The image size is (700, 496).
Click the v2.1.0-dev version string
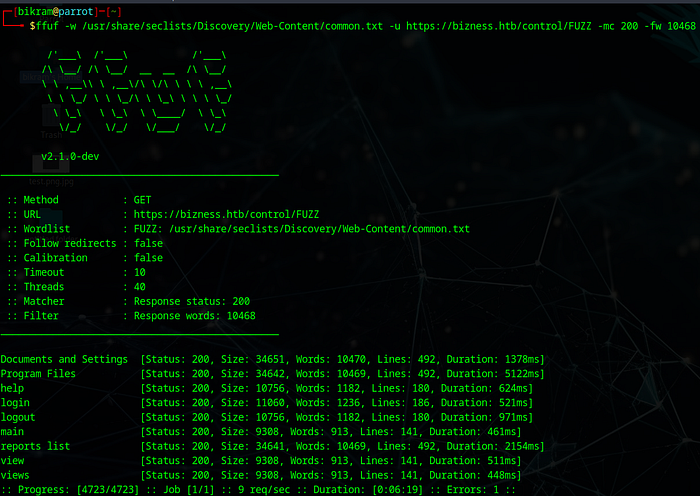pos(70,156)
